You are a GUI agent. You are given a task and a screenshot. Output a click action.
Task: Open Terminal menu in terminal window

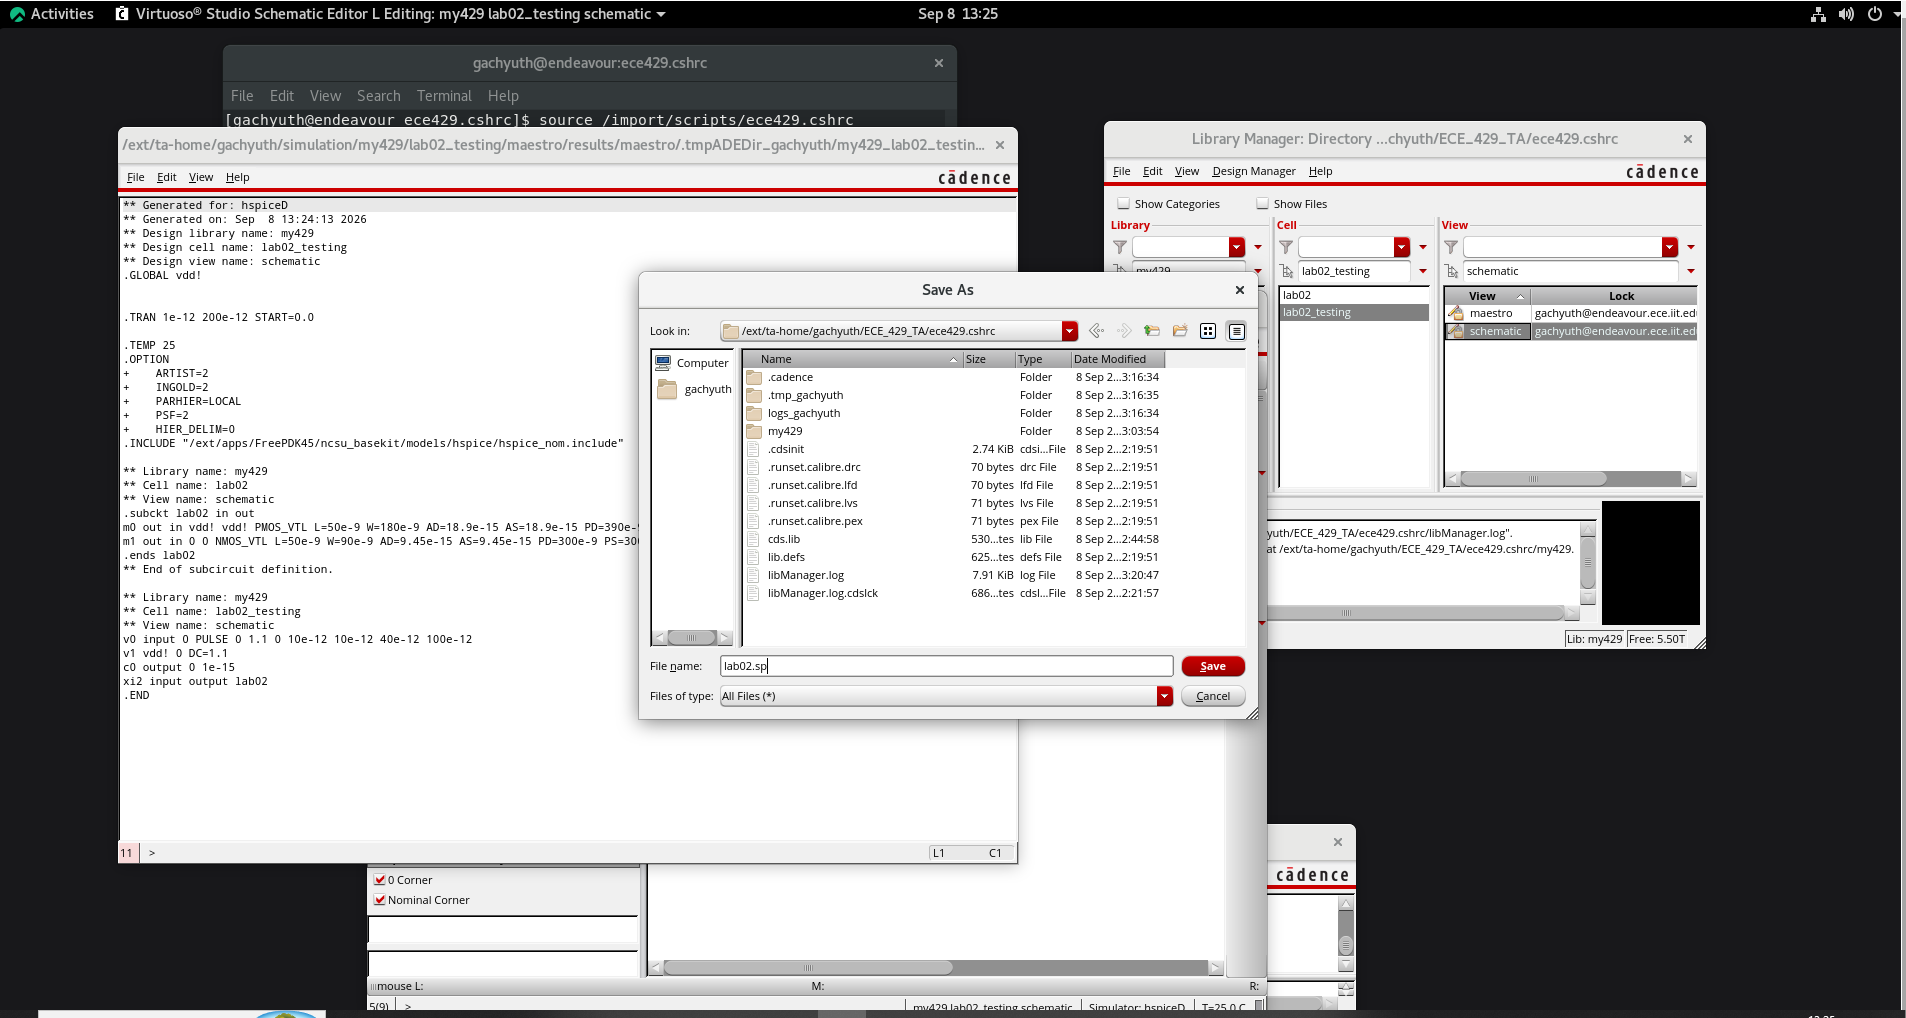pyautogui.click(x=444, y=96)
